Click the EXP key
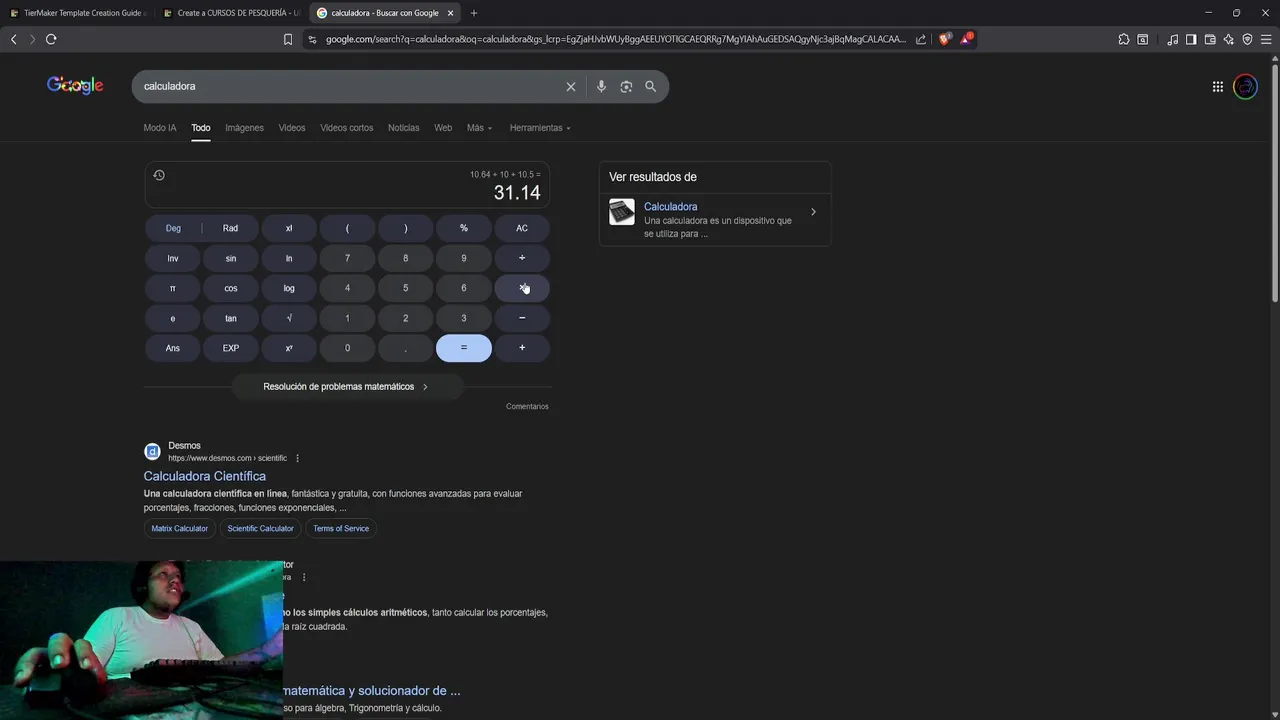1280x720 pixels. (x=231, y=348)
